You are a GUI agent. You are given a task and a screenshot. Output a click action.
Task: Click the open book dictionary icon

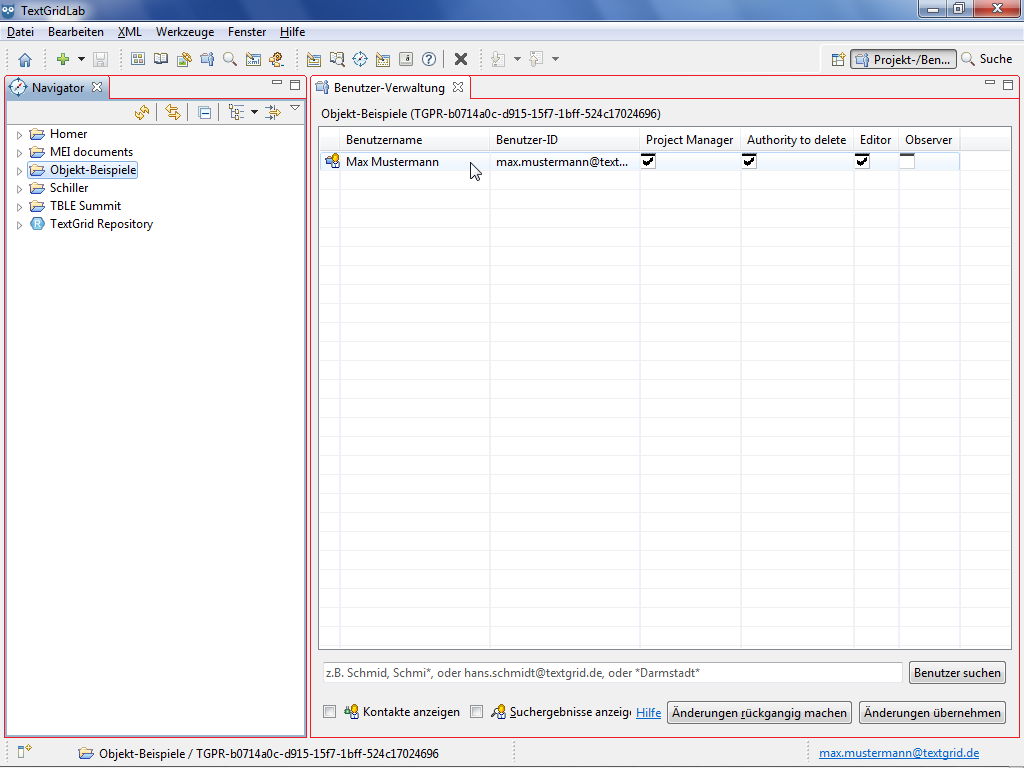(x=161, y=60)
